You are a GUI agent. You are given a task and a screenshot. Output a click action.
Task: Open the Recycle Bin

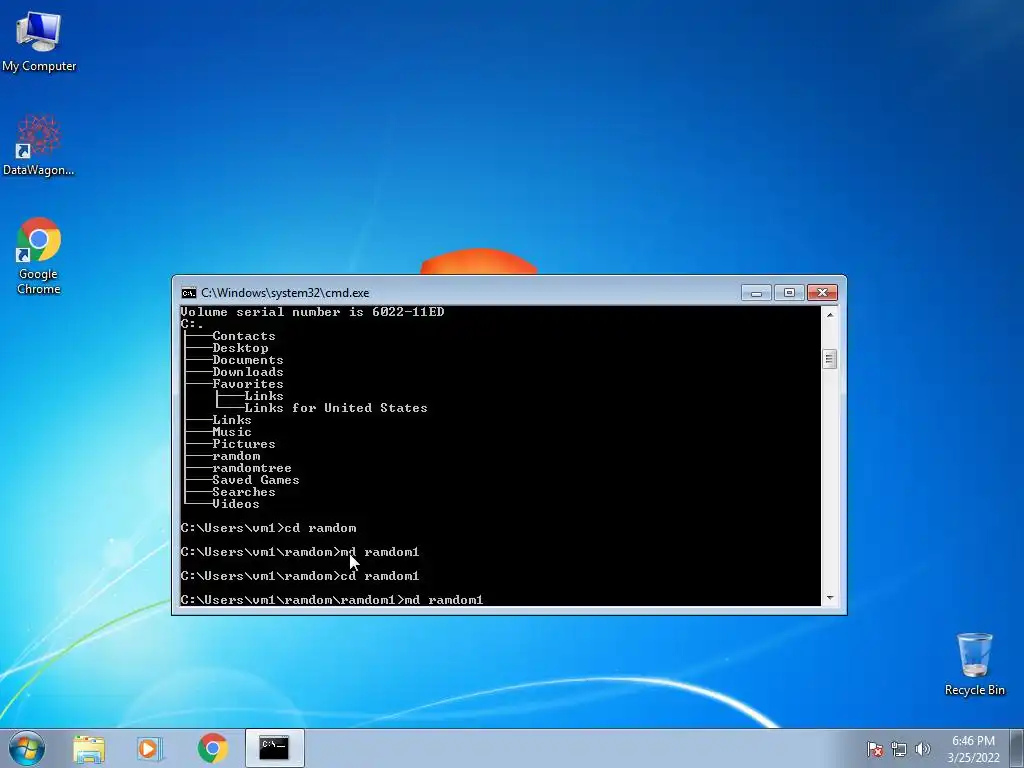[974, 664]
